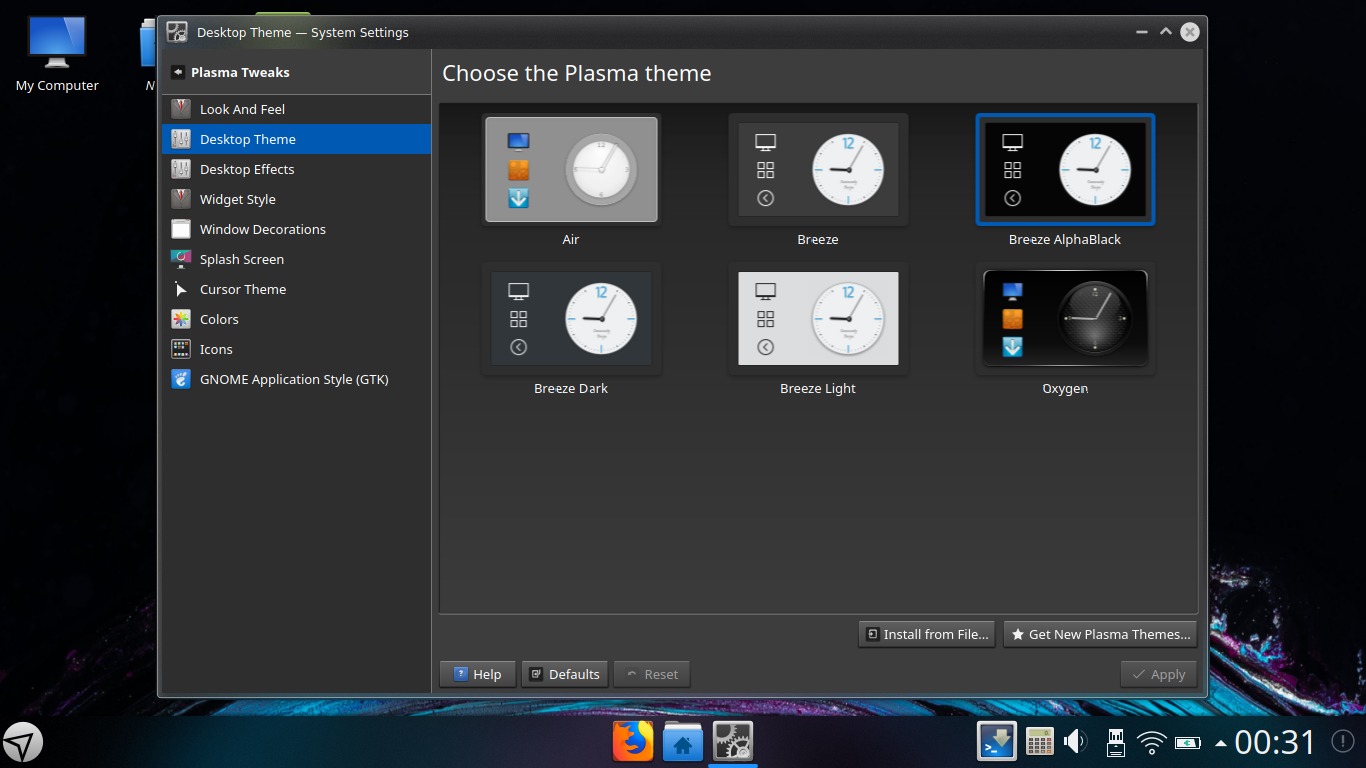Screen dimensions: 1366x768
Task: Select the Breeze AlphaBlack theme thumbnail
Action: (1065, 169)
